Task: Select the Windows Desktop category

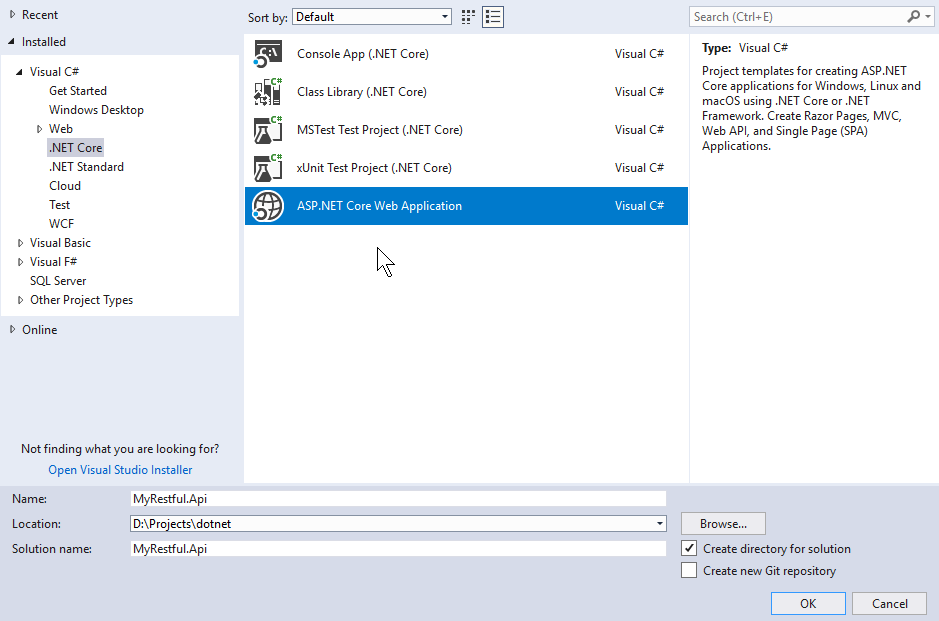Action: [96, 110]
